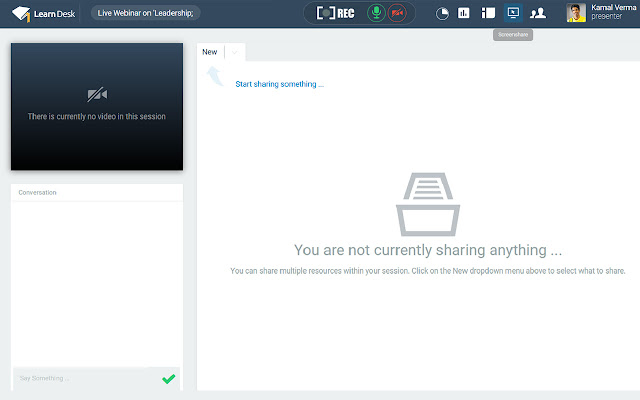This screenshot has height=400, width=640.
Task: Select the New tab
Action: click(209, 52)
